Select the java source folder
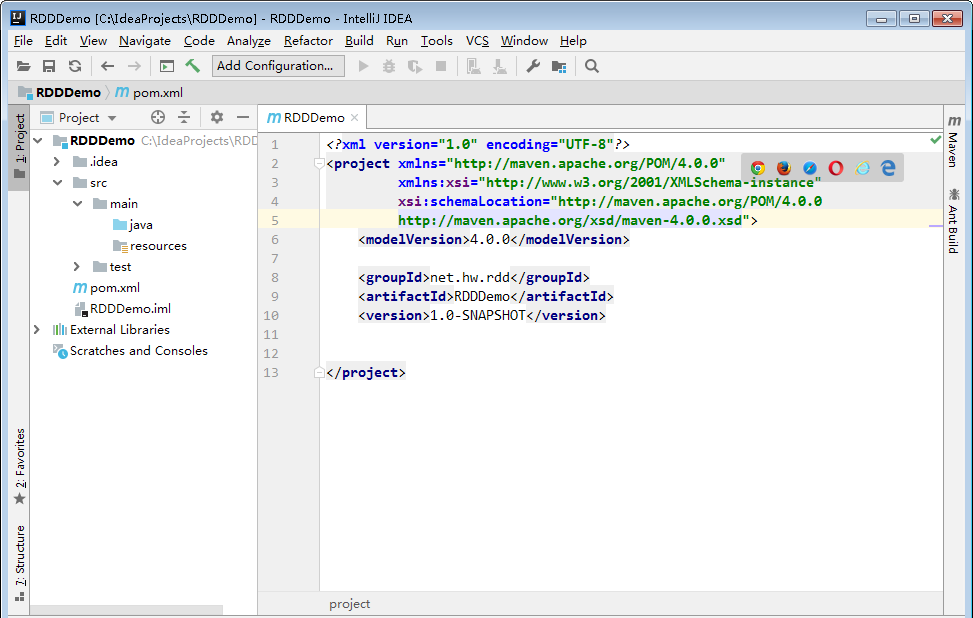This screenshot has width=973, height=618. (x=133, y=225)
